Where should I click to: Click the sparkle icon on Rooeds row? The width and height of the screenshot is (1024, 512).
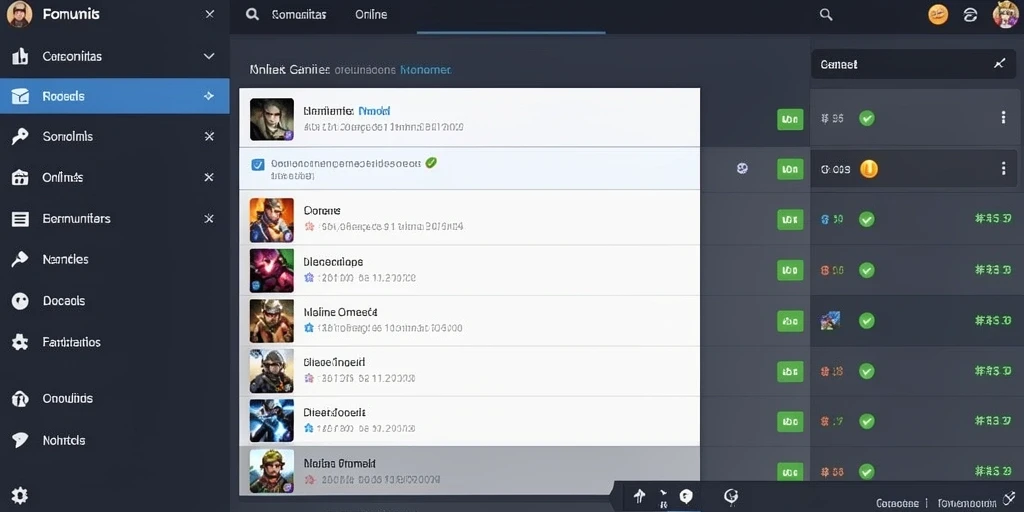coord(209,96)
